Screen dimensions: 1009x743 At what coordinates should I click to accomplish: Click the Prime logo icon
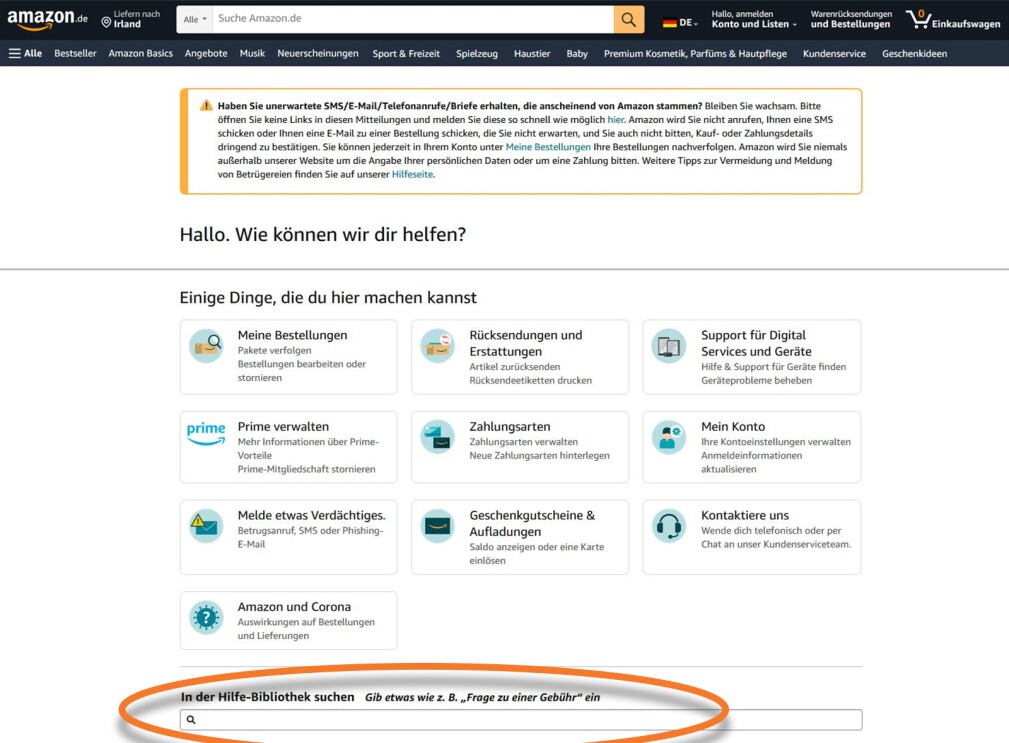206,434
